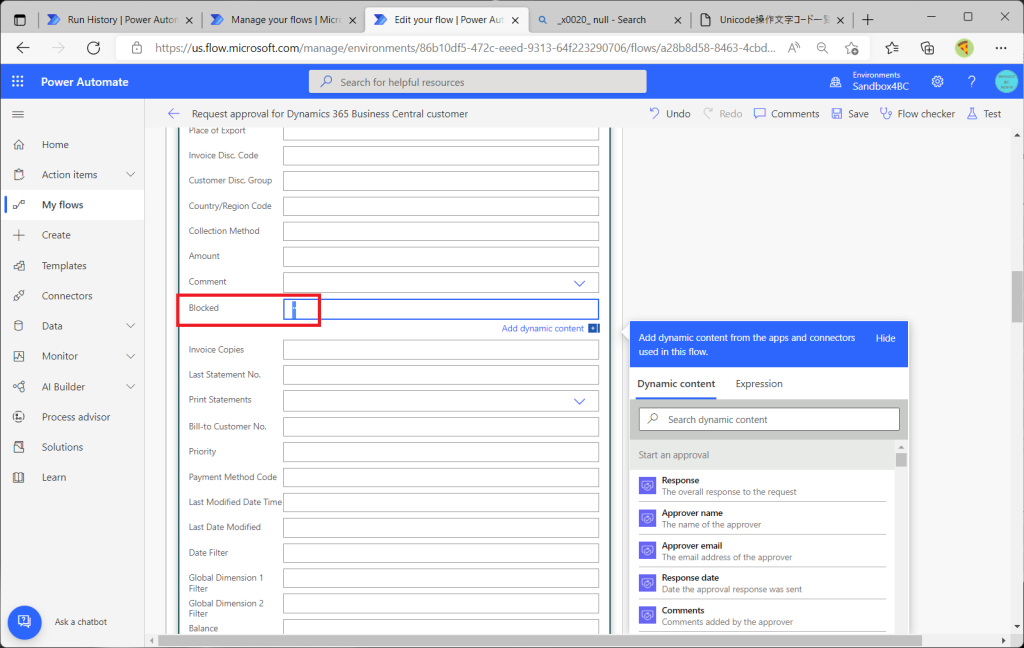
Task: Click the browser address bar URL
Action: coord(465,48)
